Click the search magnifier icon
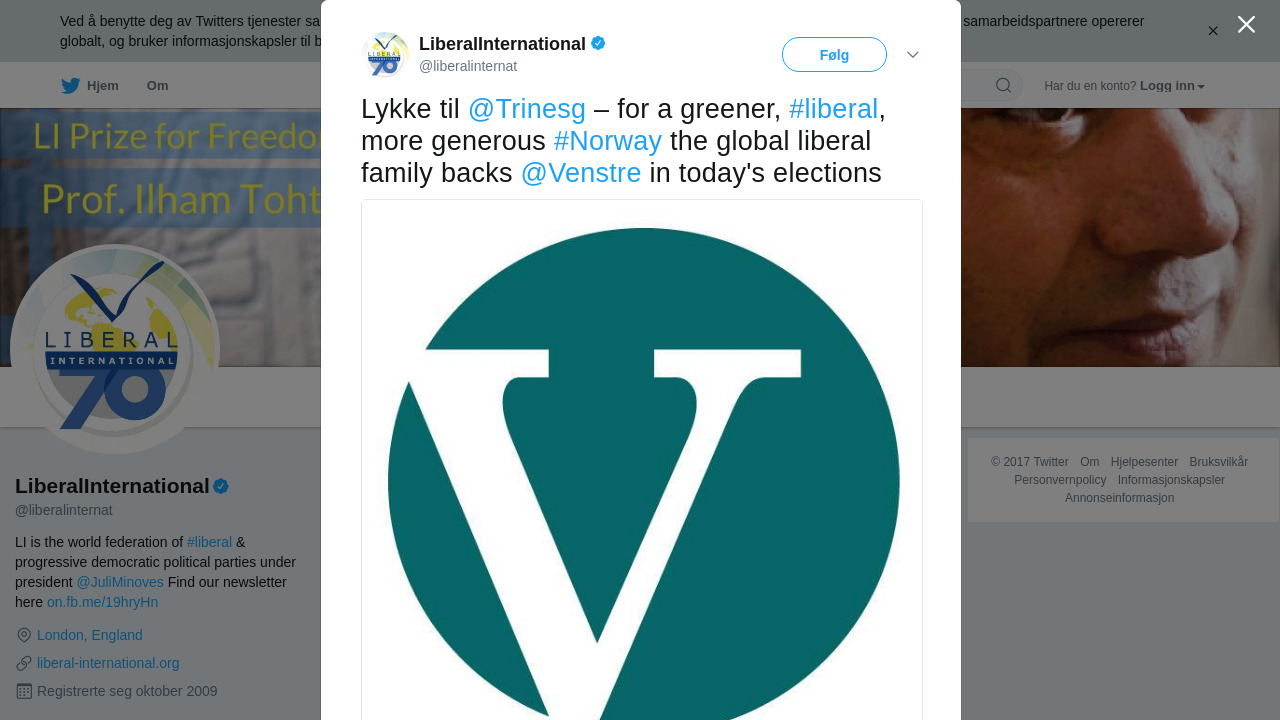The image size is (1280, 720). click(x=1003, y=86)
